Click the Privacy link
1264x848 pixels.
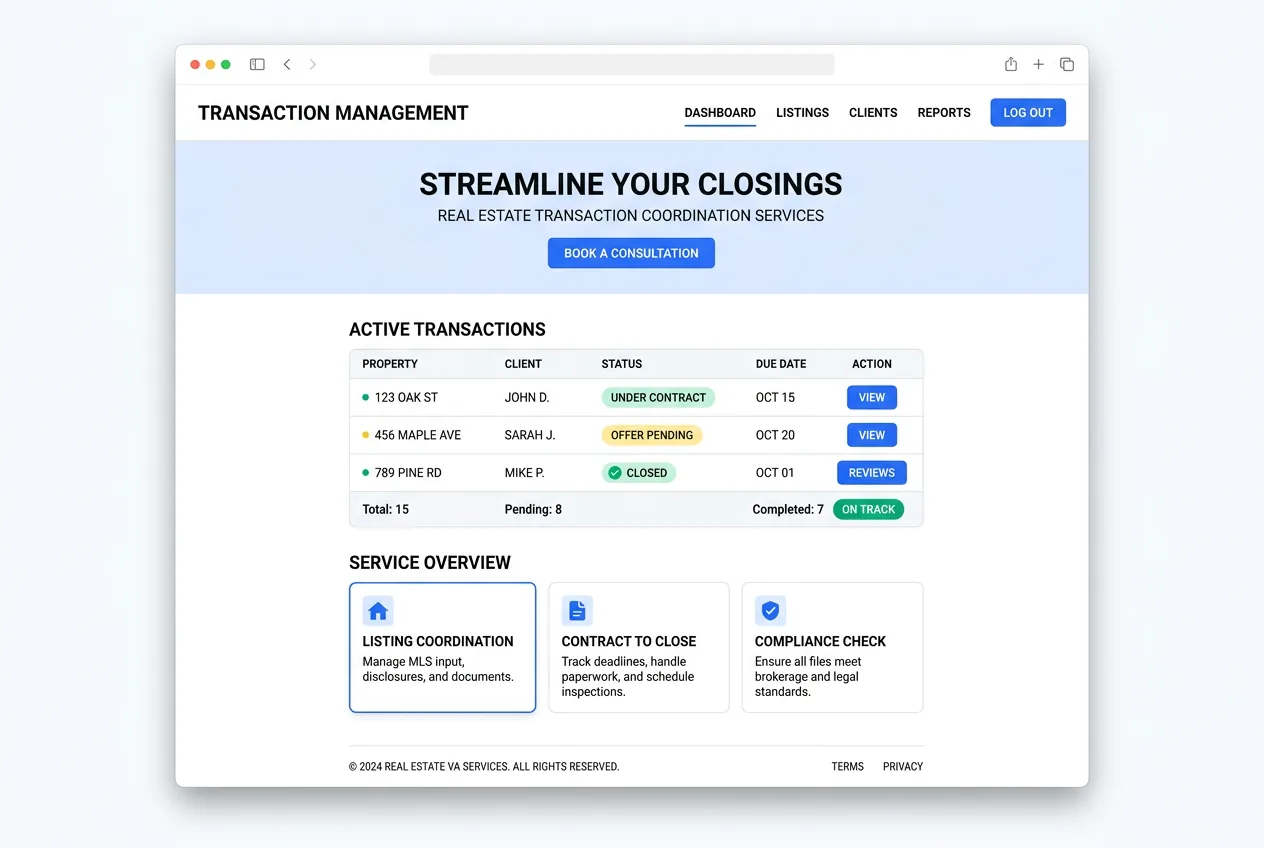click(x=902, y=766)
